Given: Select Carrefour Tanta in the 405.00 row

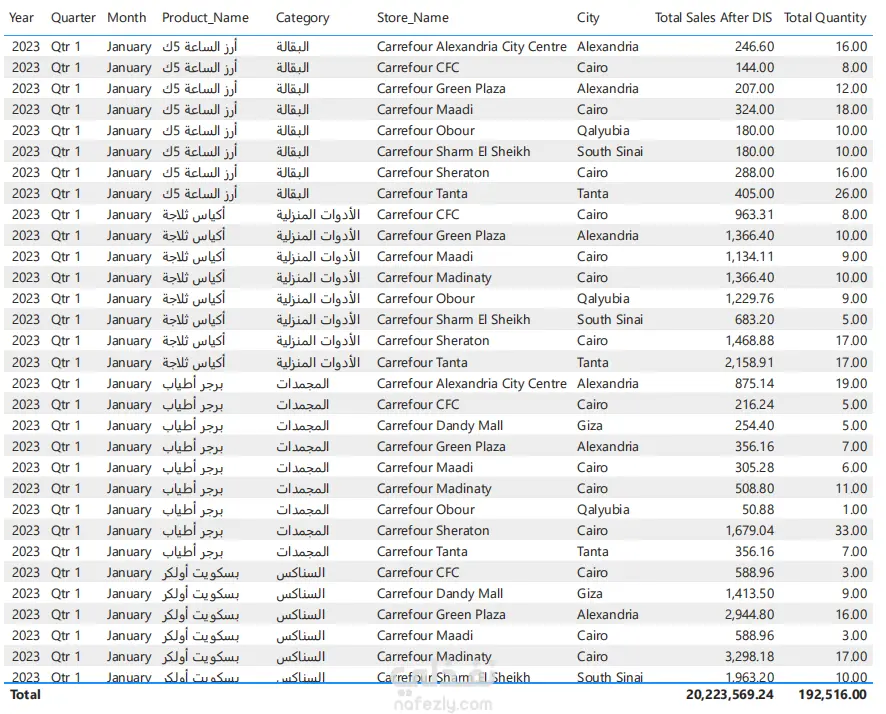Looking at the screenshot, I should (x=422, y=193).
